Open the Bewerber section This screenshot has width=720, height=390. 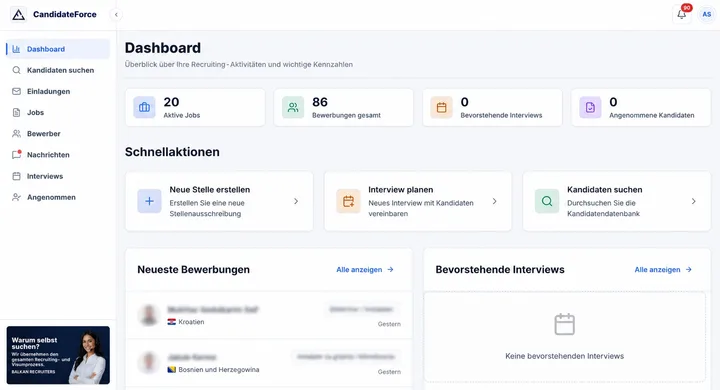coord(58,134)
